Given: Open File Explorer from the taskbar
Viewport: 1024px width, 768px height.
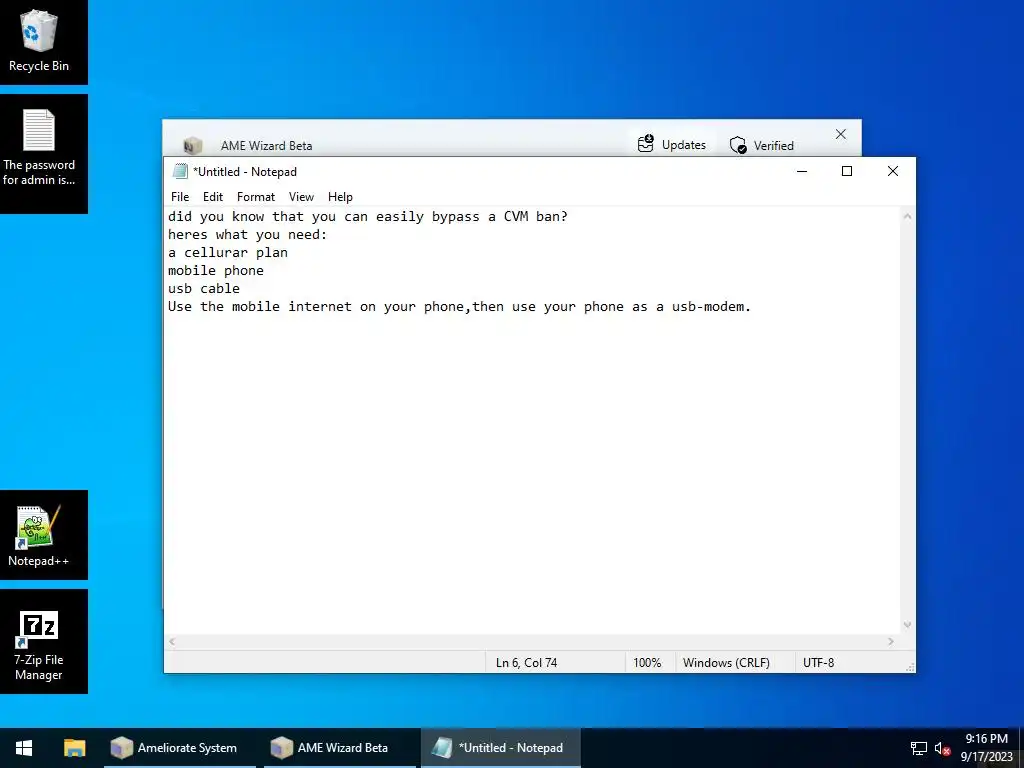Looking at the screenshot, I should click(x=74, y=748).
